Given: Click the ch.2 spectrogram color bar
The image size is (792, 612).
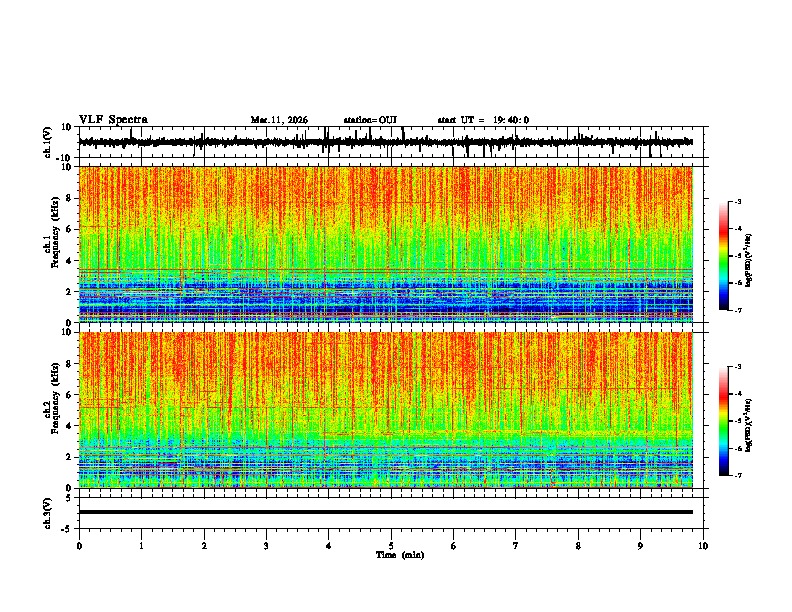Looking at the screenshot, I should point(723,421).
